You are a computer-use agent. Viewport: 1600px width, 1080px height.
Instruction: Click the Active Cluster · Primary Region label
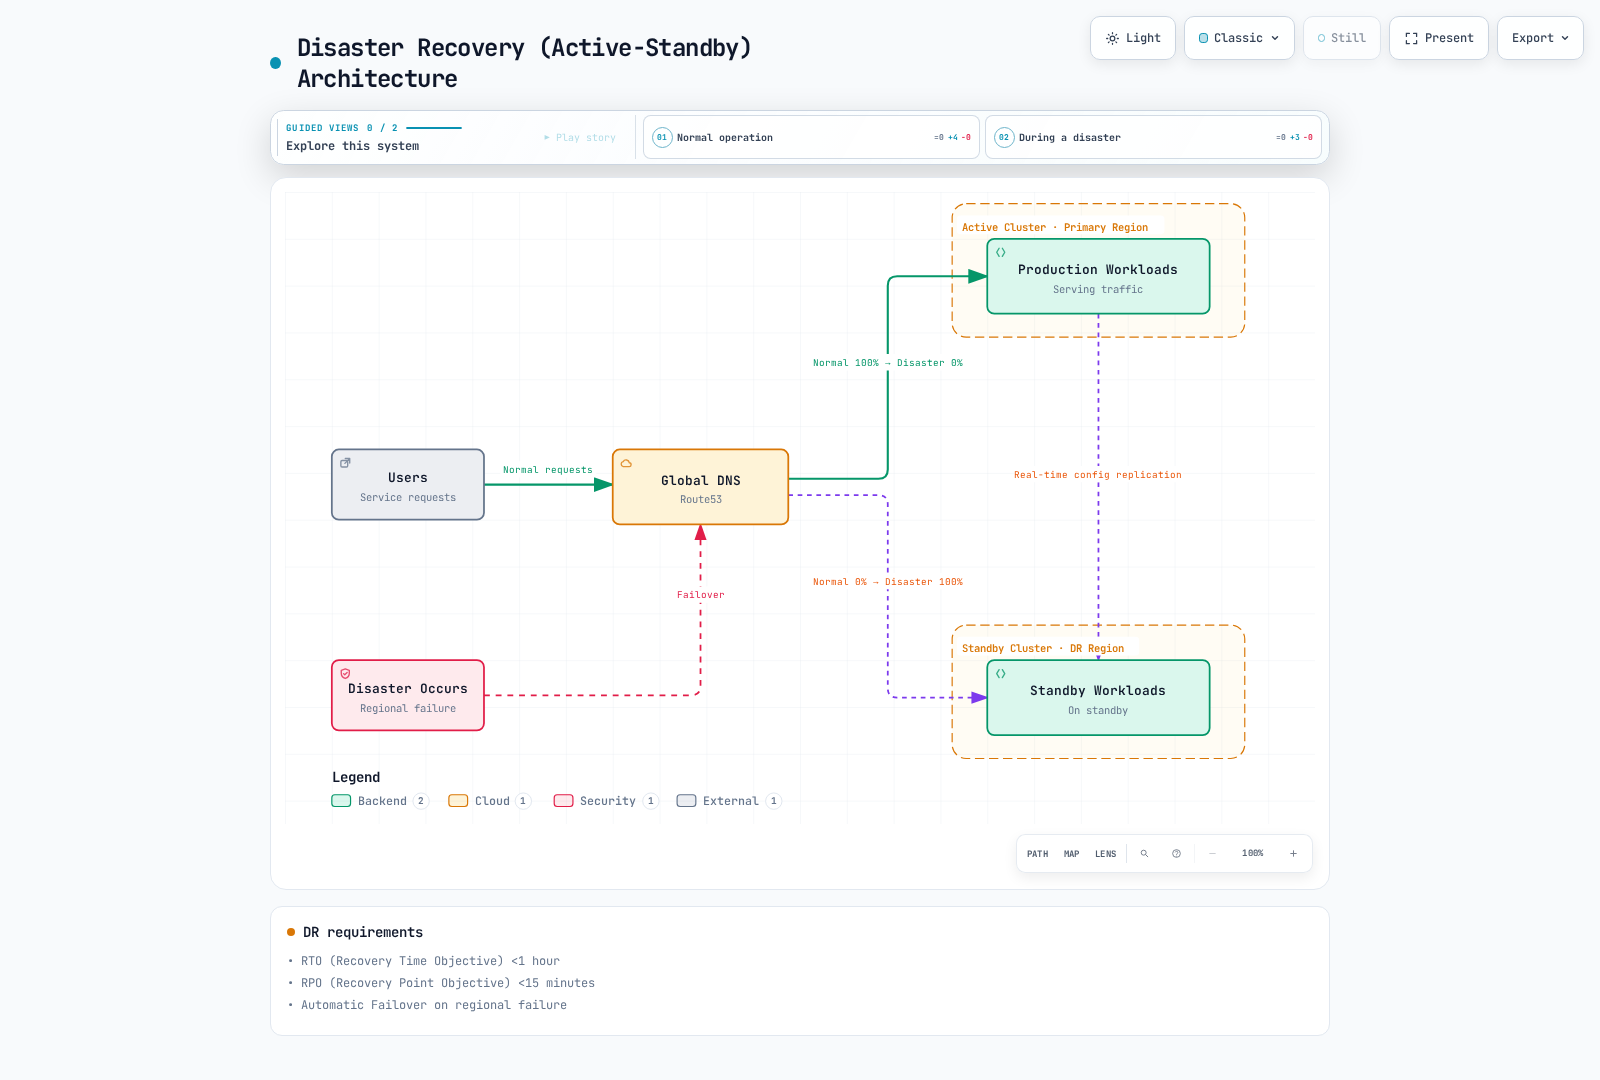click(x=1055, y=228)
